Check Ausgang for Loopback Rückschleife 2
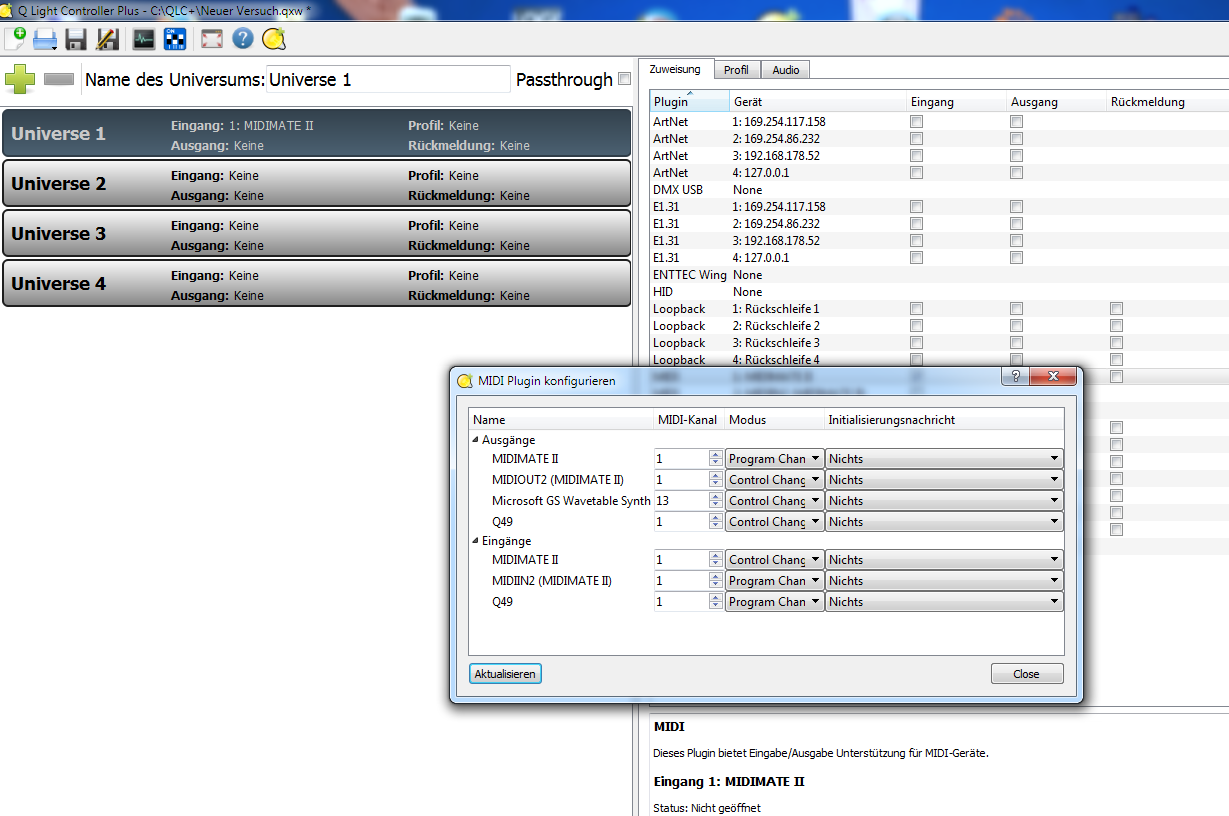 point(1016,326)
